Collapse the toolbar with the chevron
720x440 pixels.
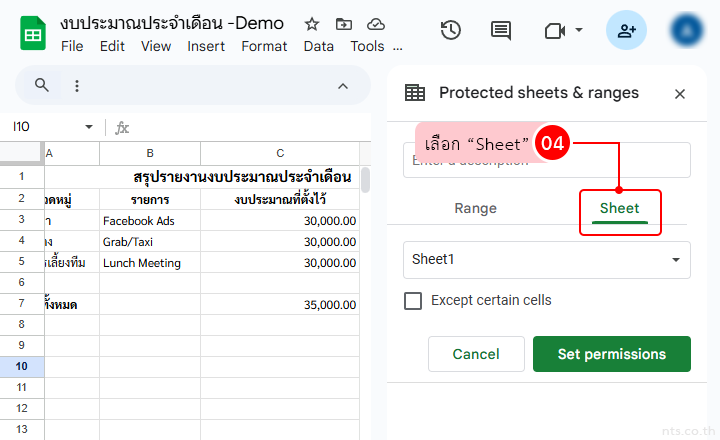click(343, 86)
